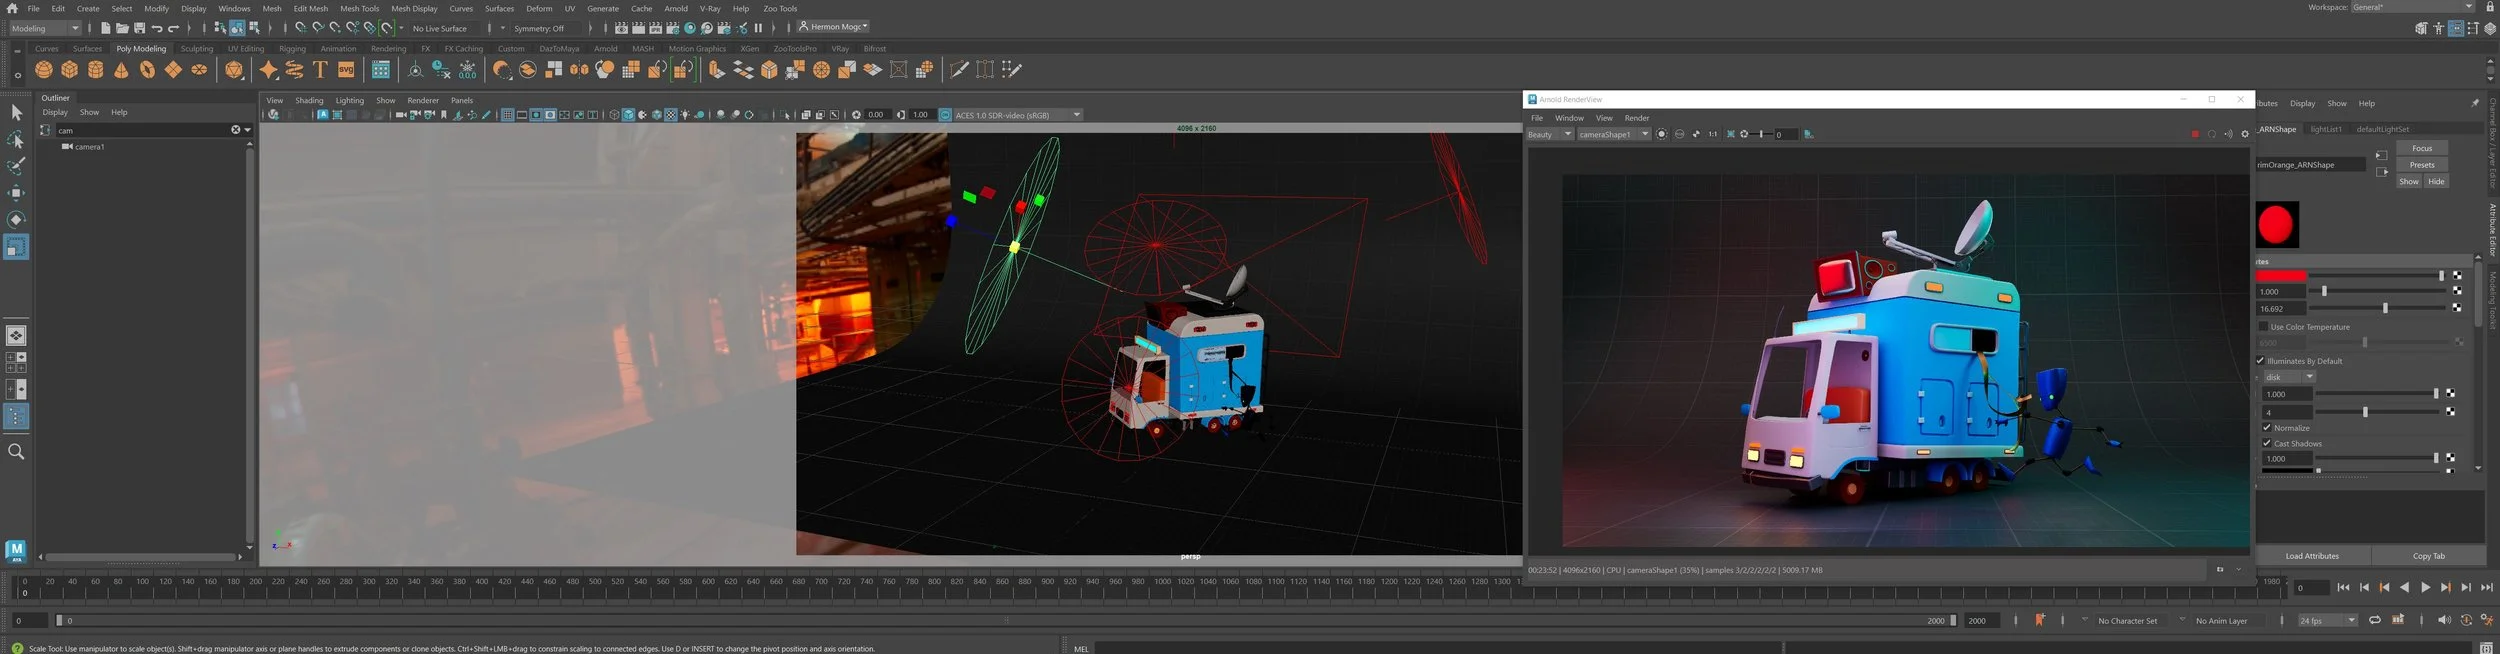
Task: Play the timeline forward
Action: (2425, 588)
